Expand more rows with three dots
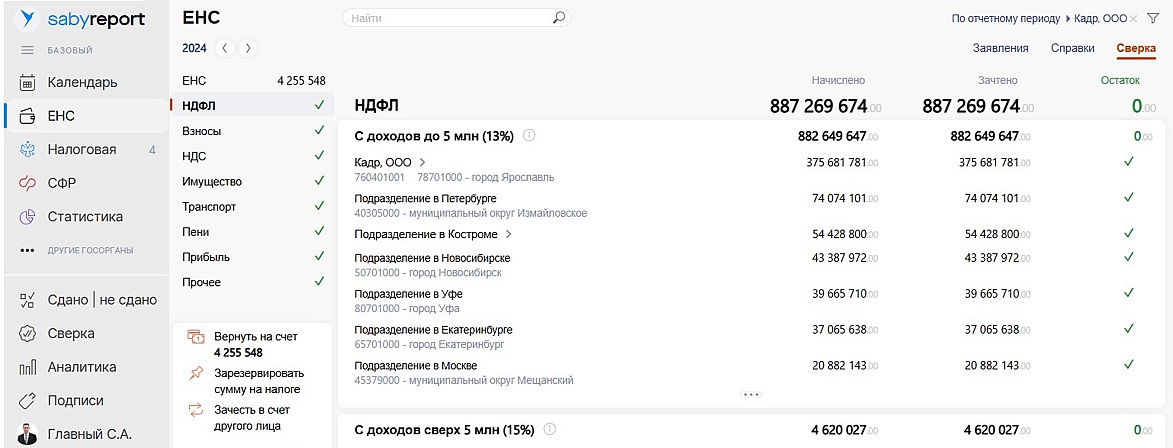1173x448 pixels. point(750,394)
